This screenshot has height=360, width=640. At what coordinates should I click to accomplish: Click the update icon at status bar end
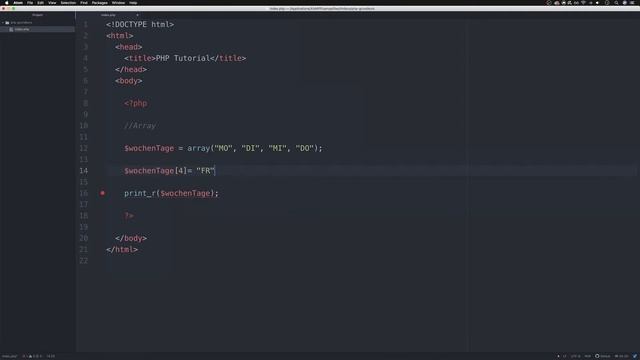click(x=635, y=356)
